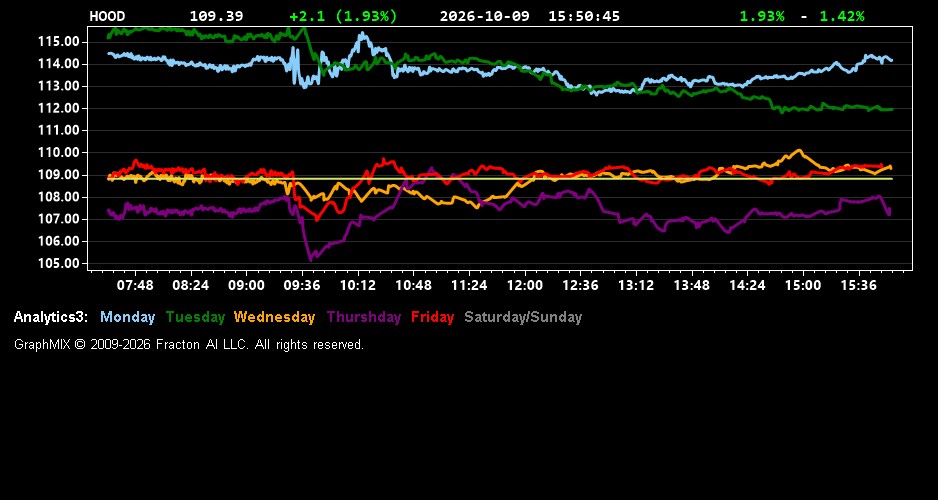Click the 108.00 y-axis label
938x500 pixels.
point(59,197)
